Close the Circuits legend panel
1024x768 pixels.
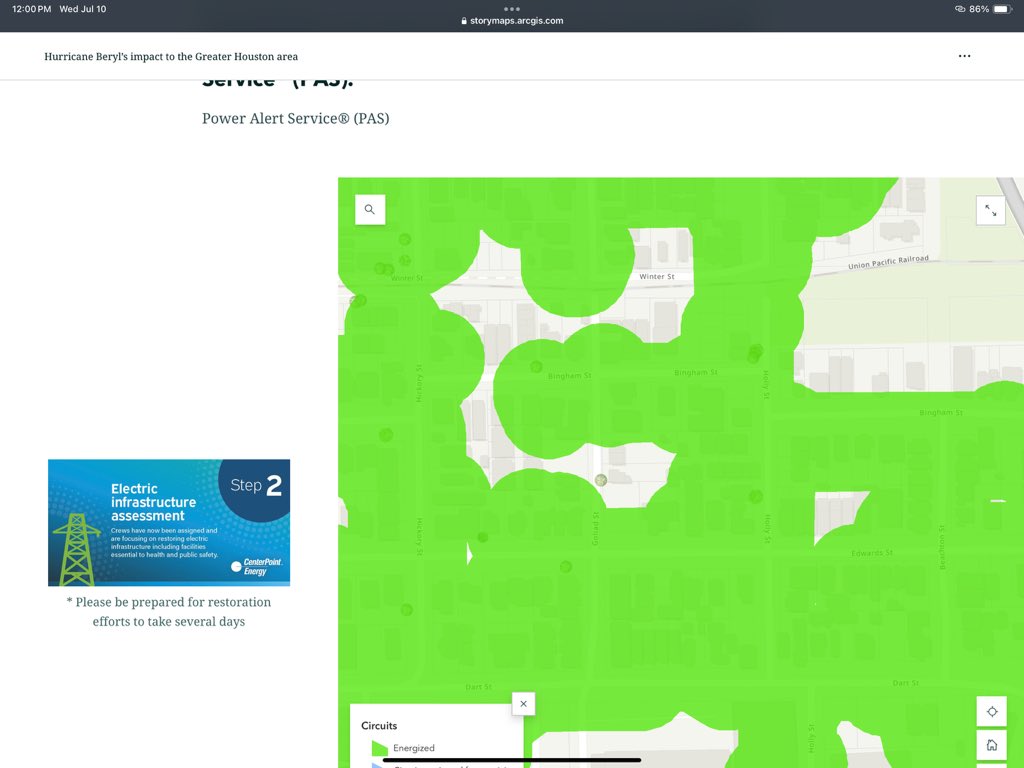click(x=523, y=704)
